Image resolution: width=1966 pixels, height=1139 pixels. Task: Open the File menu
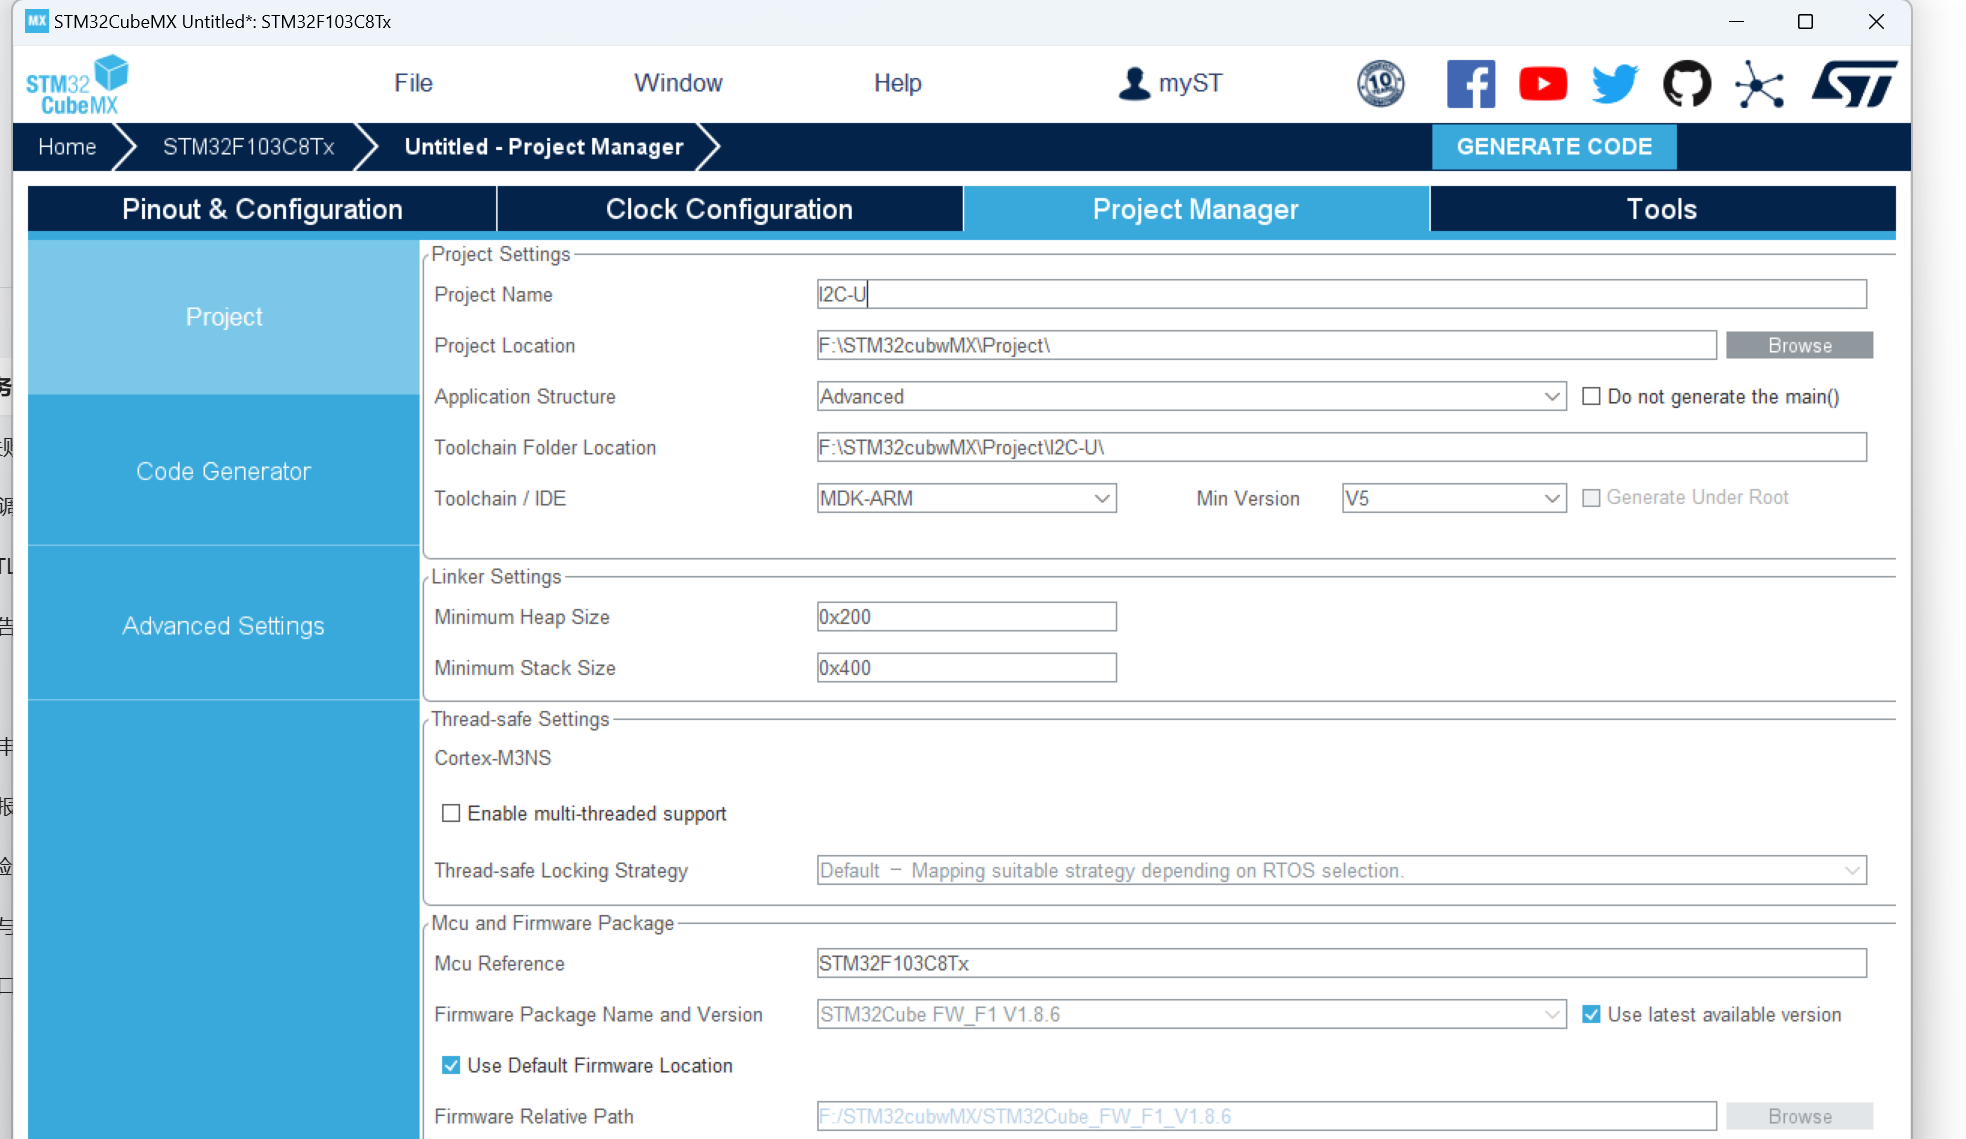[413, 83]
